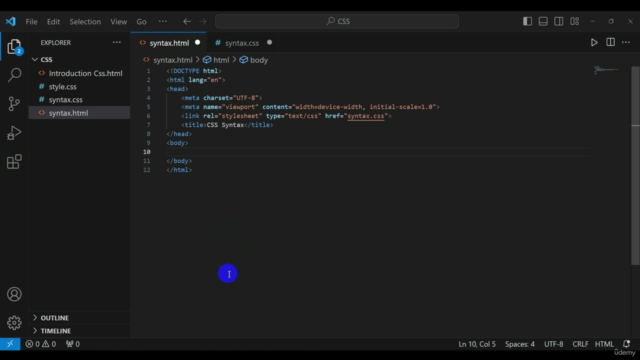Open Explorer Views and More Actions ellipsis
Screen dimensions: 640x360
(x=117, y=42)
